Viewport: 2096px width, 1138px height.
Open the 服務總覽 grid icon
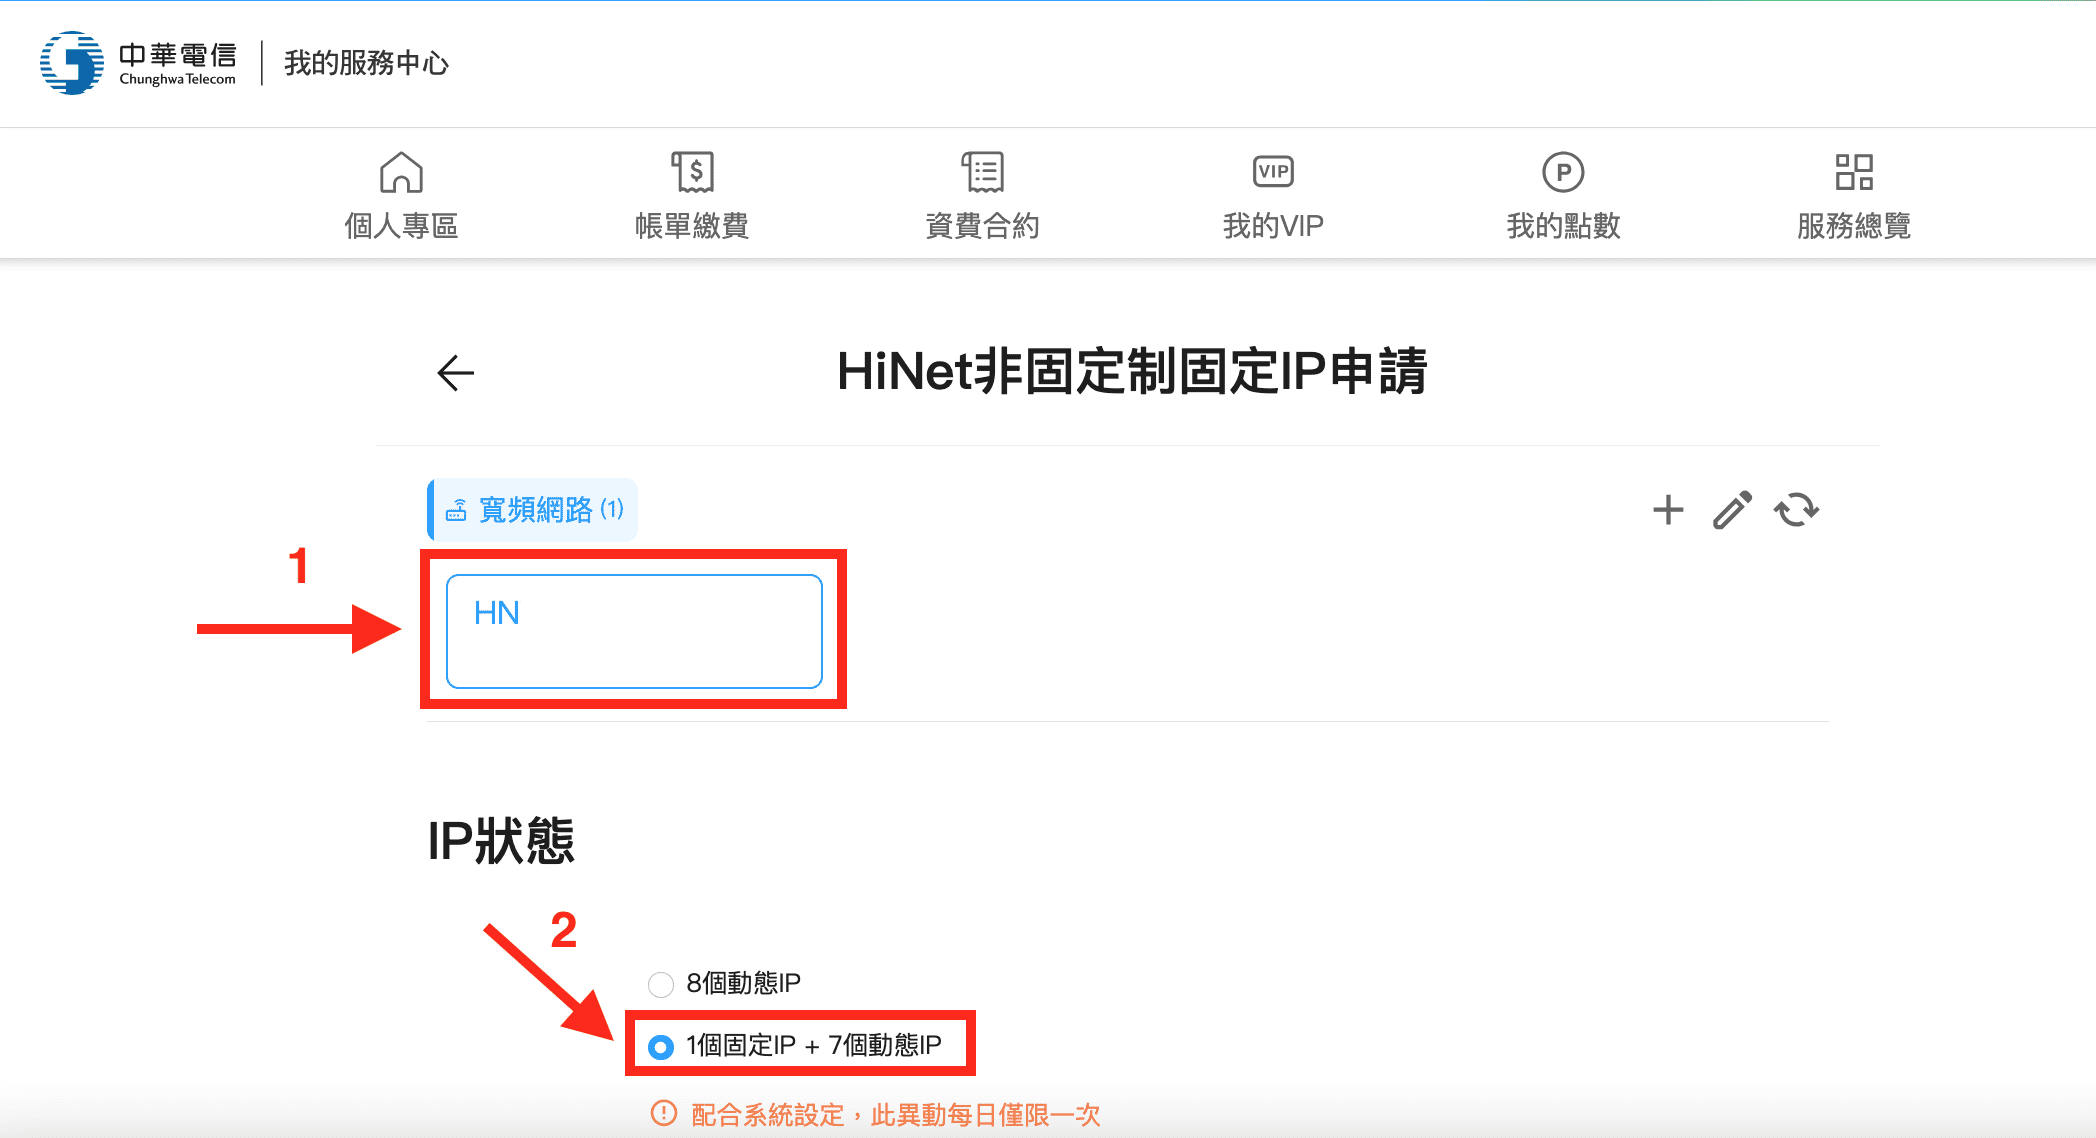(1854, 172)
